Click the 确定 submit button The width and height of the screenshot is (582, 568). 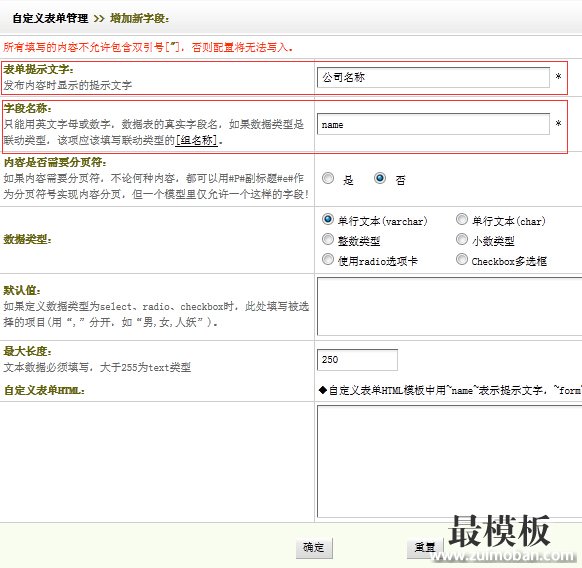(x=314, y=548)
